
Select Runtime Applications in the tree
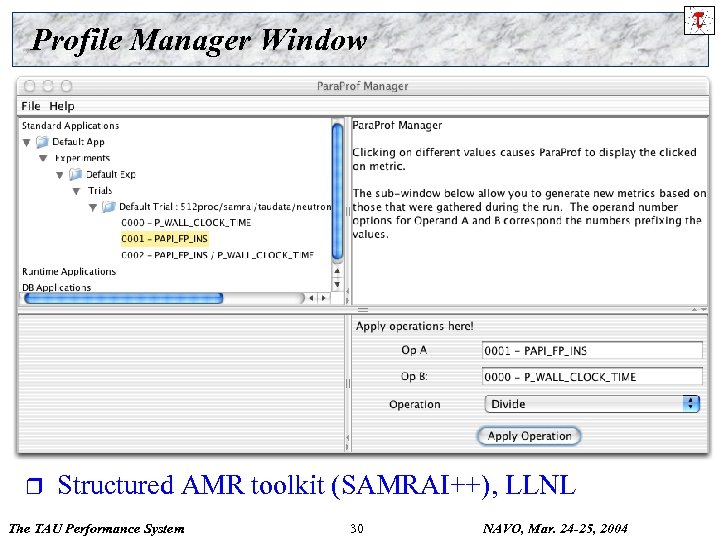(x=69, y=271)
